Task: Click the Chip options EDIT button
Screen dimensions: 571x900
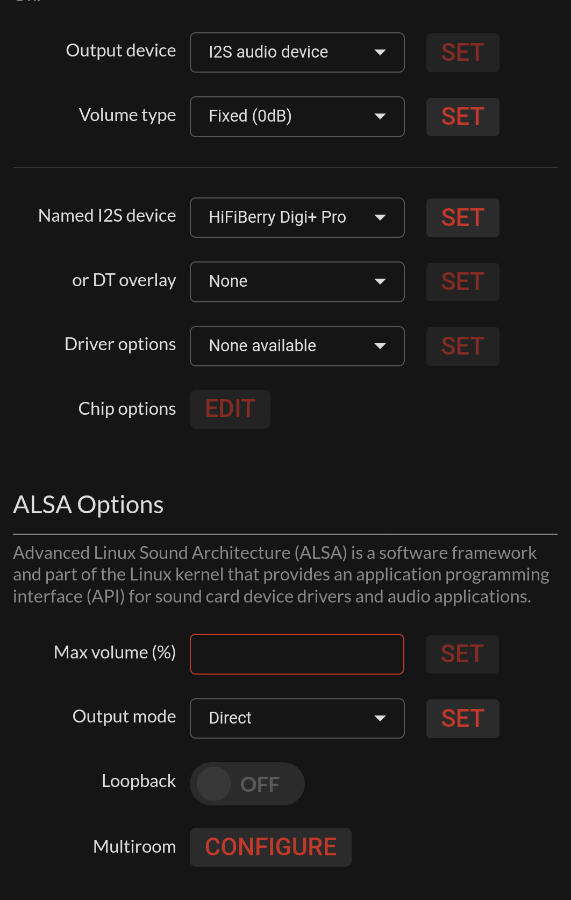Action: pyautogui.click(x=230, y=409)
